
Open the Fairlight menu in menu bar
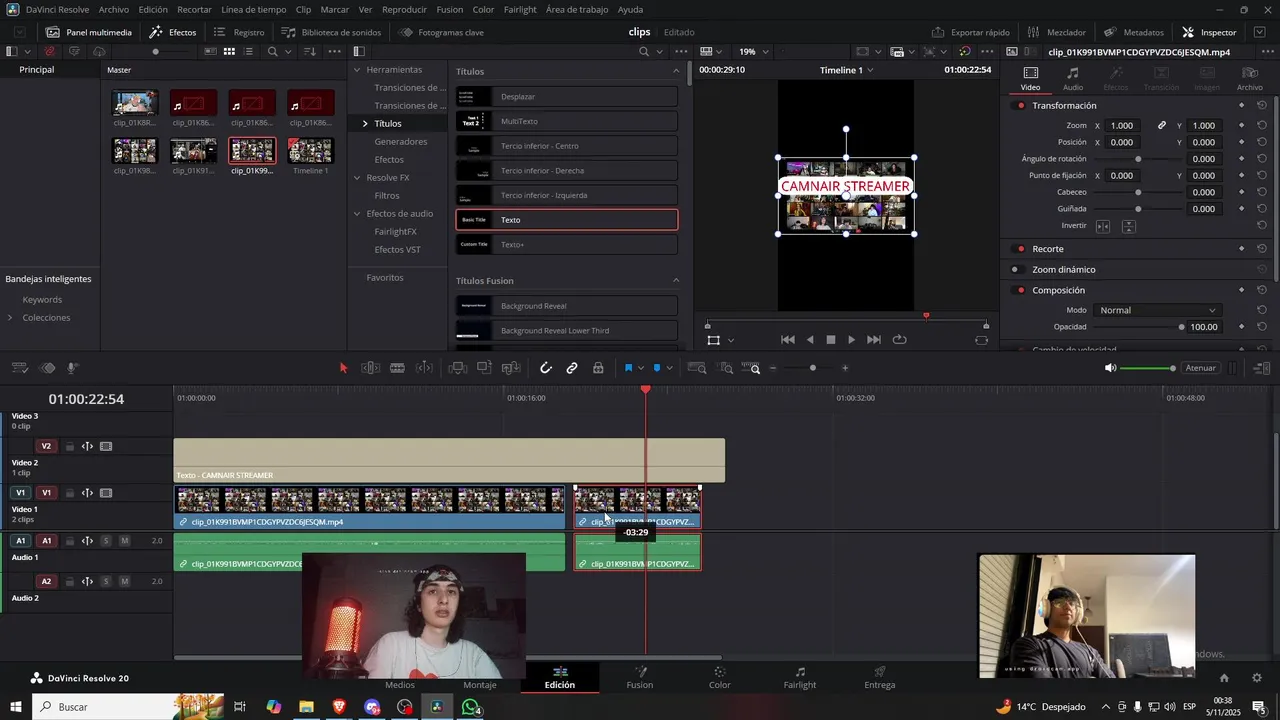pos(520,9)
